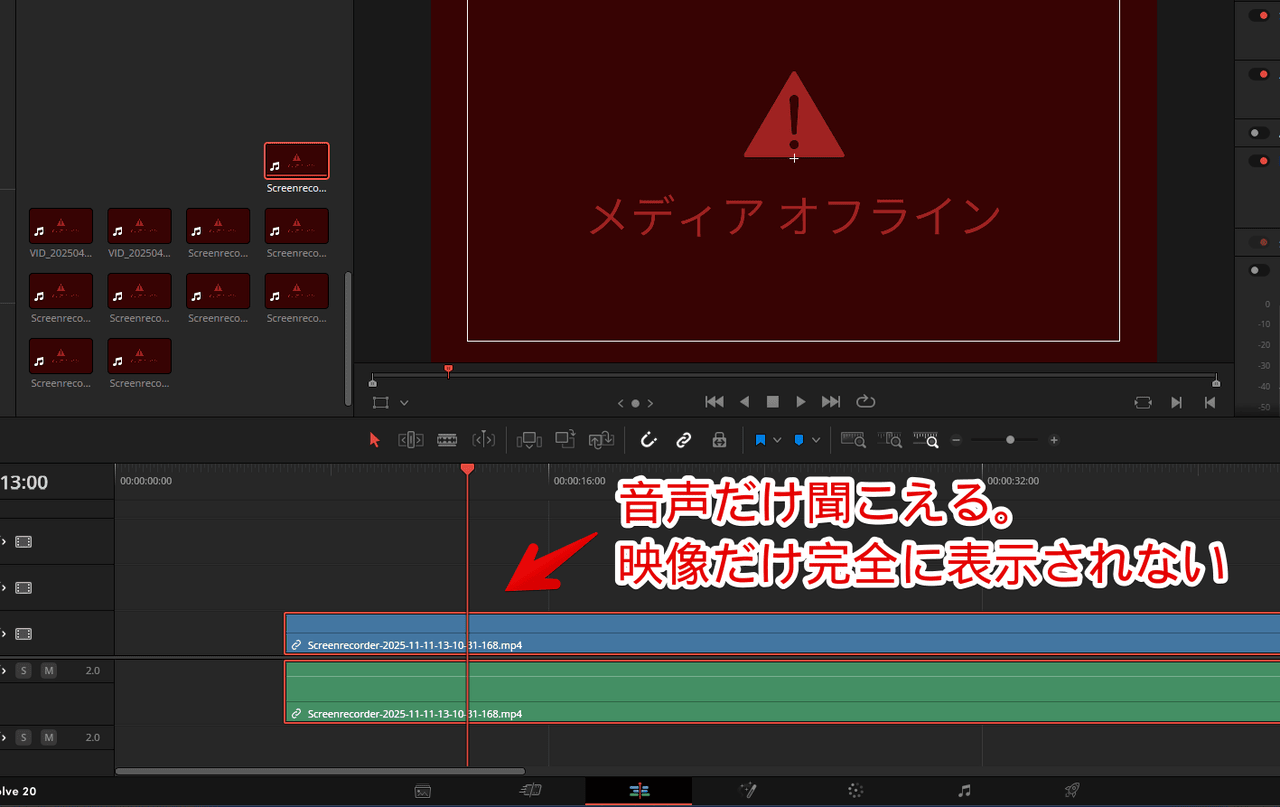Viewport: 1280px width, 807px height.
Task: Click the Replace Clip icon
Action: 601,440
